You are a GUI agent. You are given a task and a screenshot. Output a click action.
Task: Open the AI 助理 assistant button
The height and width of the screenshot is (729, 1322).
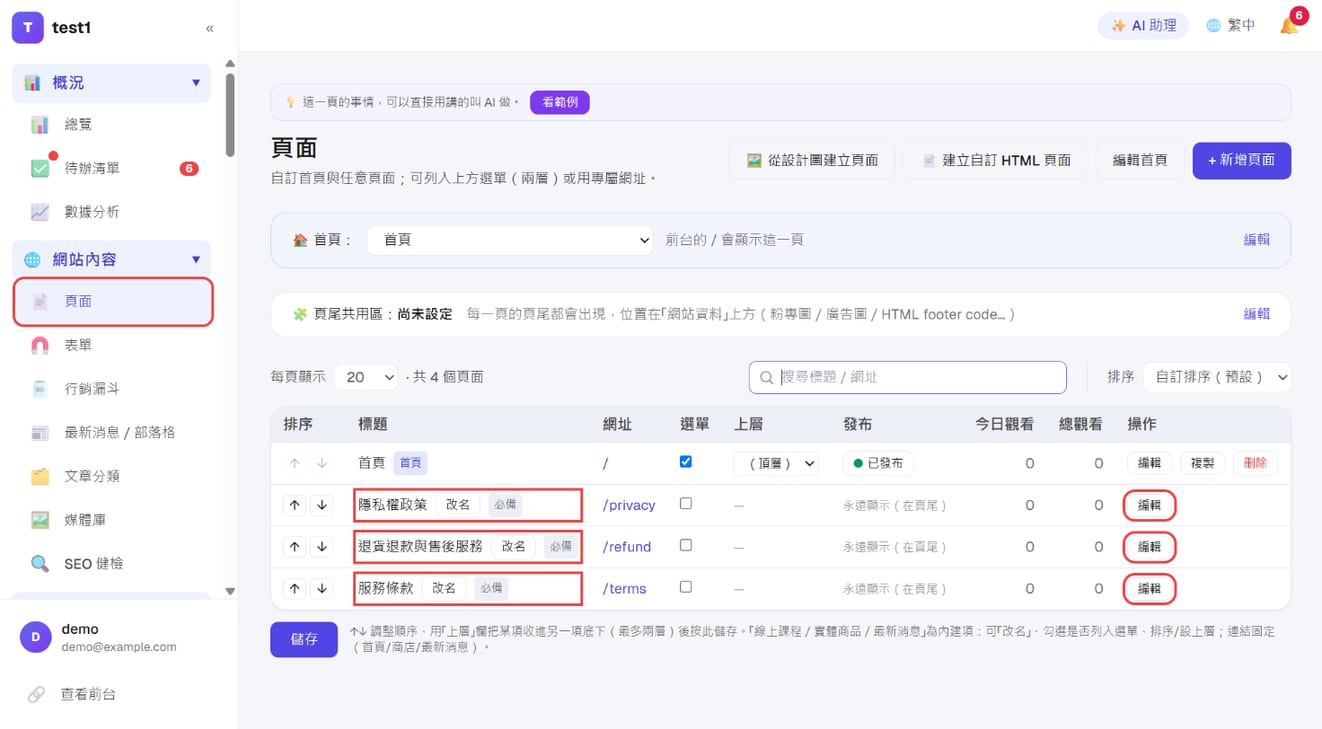click(x=1143, y=26)
